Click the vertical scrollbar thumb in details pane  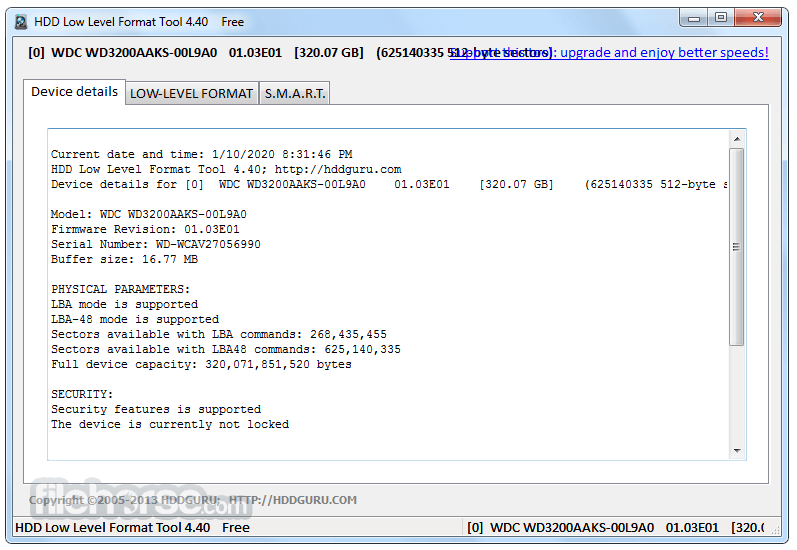[x=737, y=247]
